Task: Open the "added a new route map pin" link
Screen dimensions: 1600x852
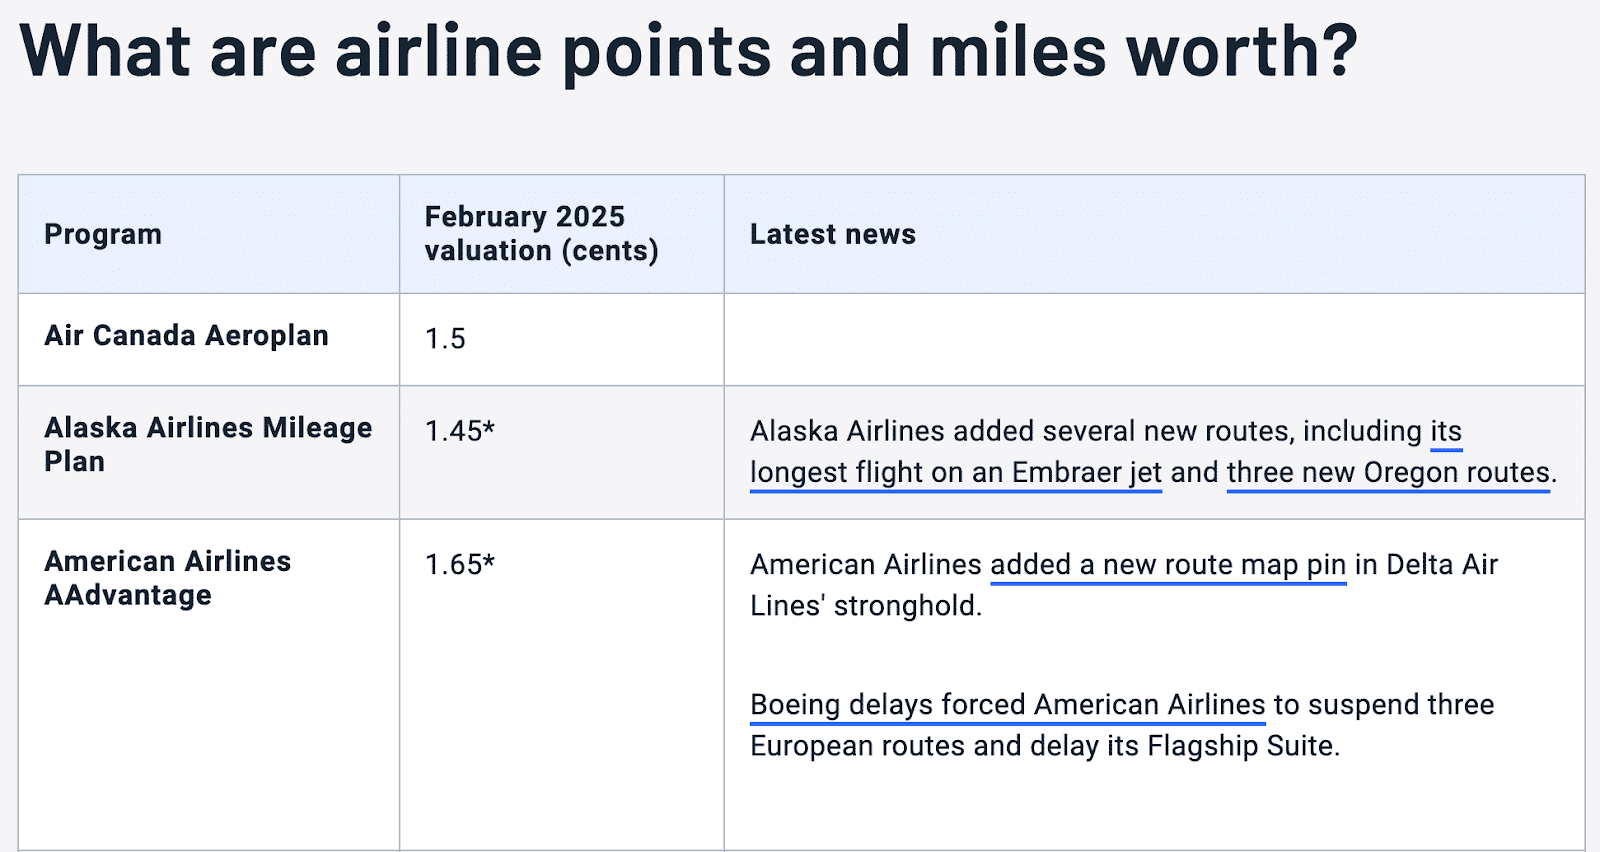Action: pos(1167,565)
